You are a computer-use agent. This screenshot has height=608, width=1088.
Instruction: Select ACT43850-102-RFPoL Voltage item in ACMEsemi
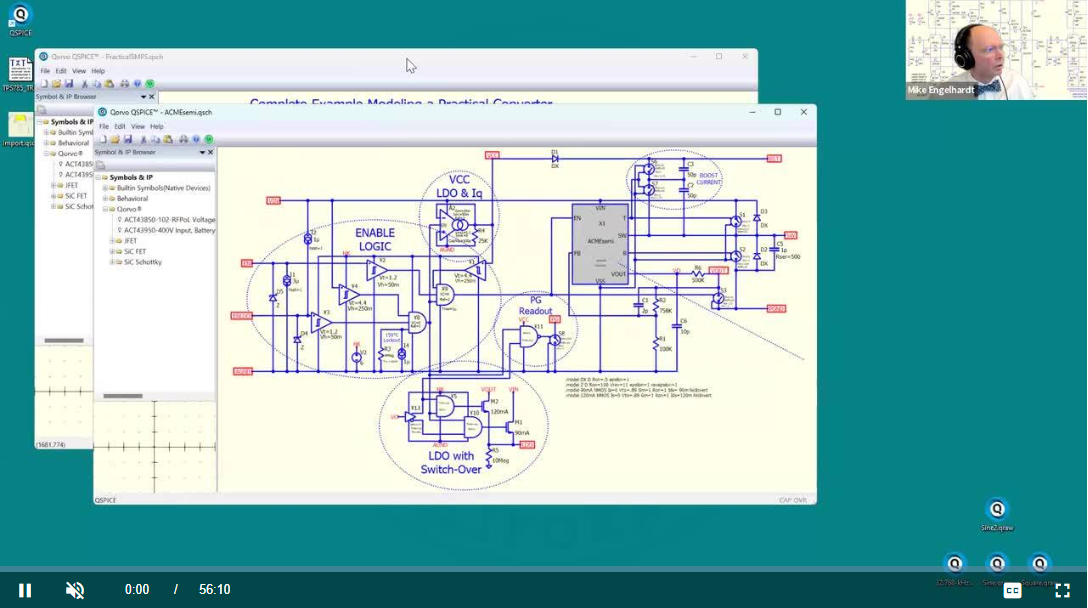point(169,220)
